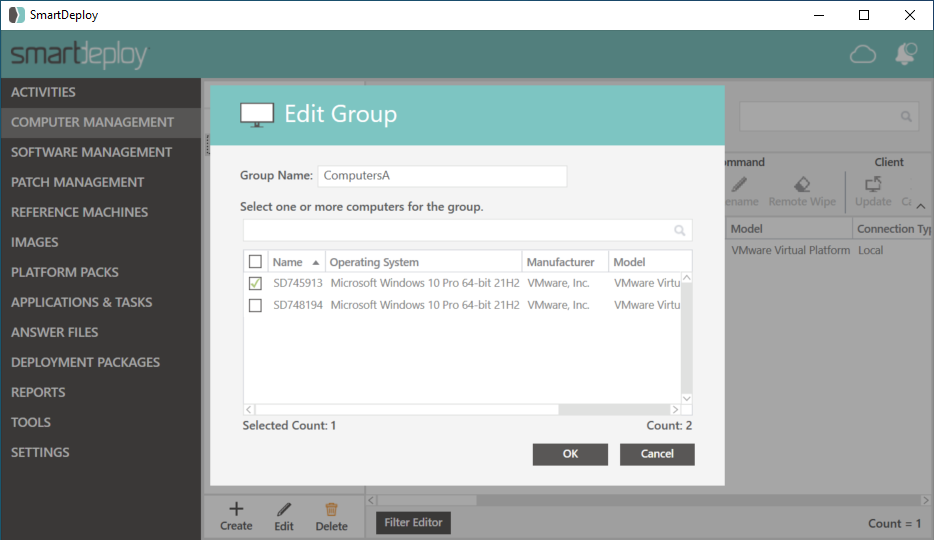The image size is (934, 540).
Task: Click the Name column header
Action: click(x=296, y=262)
